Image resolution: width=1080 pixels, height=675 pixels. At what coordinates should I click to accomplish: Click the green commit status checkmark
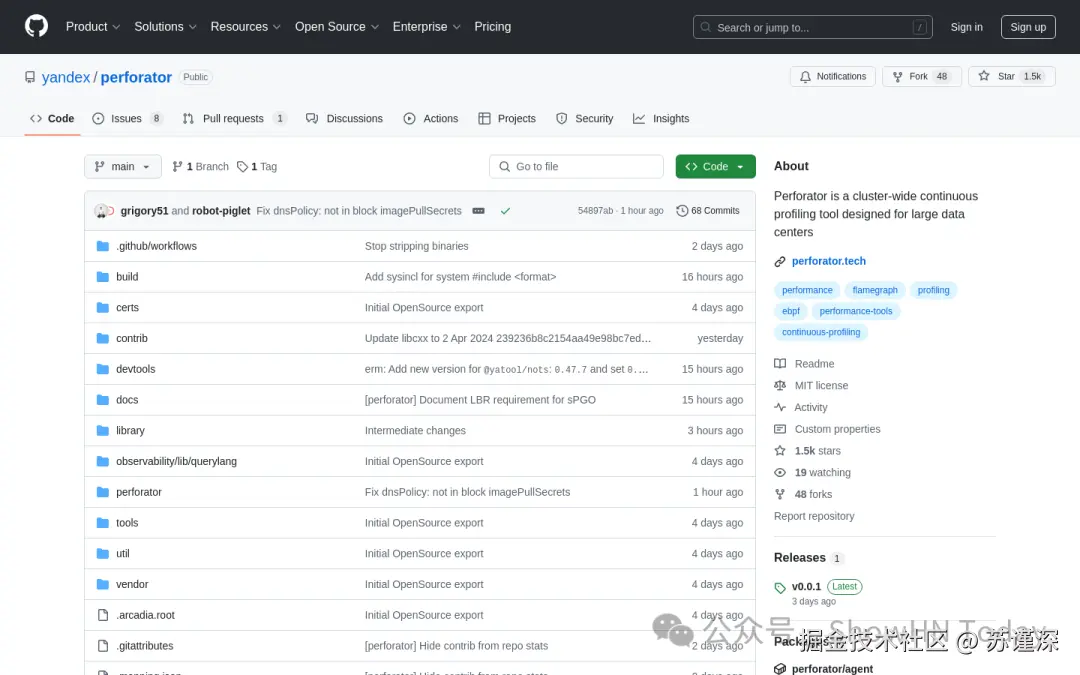[506, 211]
